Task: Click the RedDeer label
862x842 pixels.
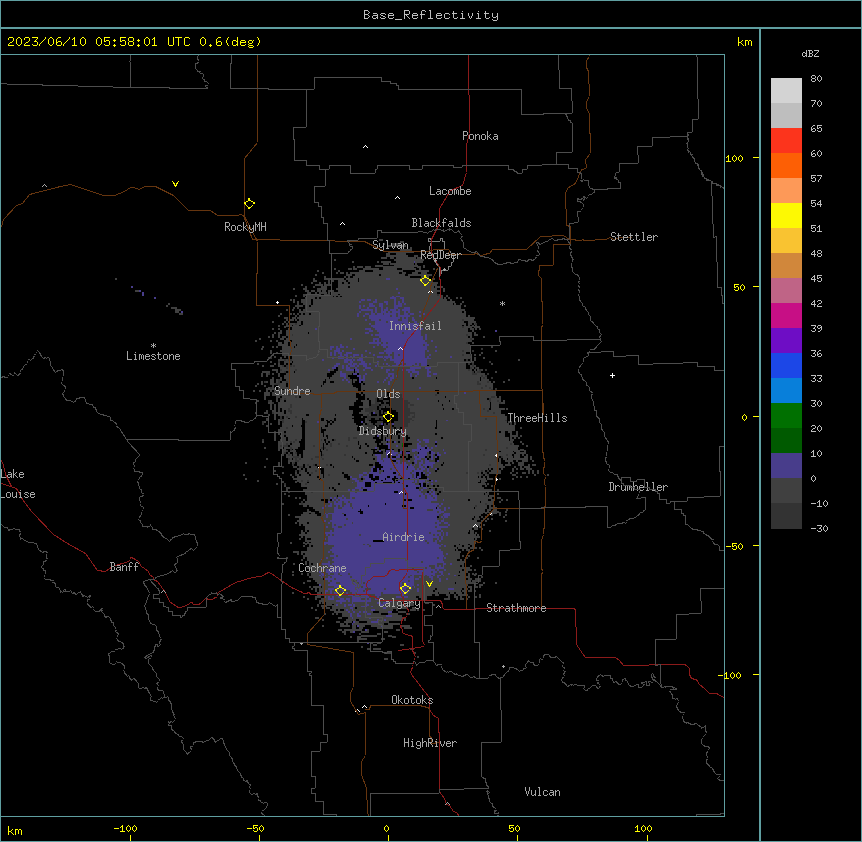Action: [x=440, y=255]
